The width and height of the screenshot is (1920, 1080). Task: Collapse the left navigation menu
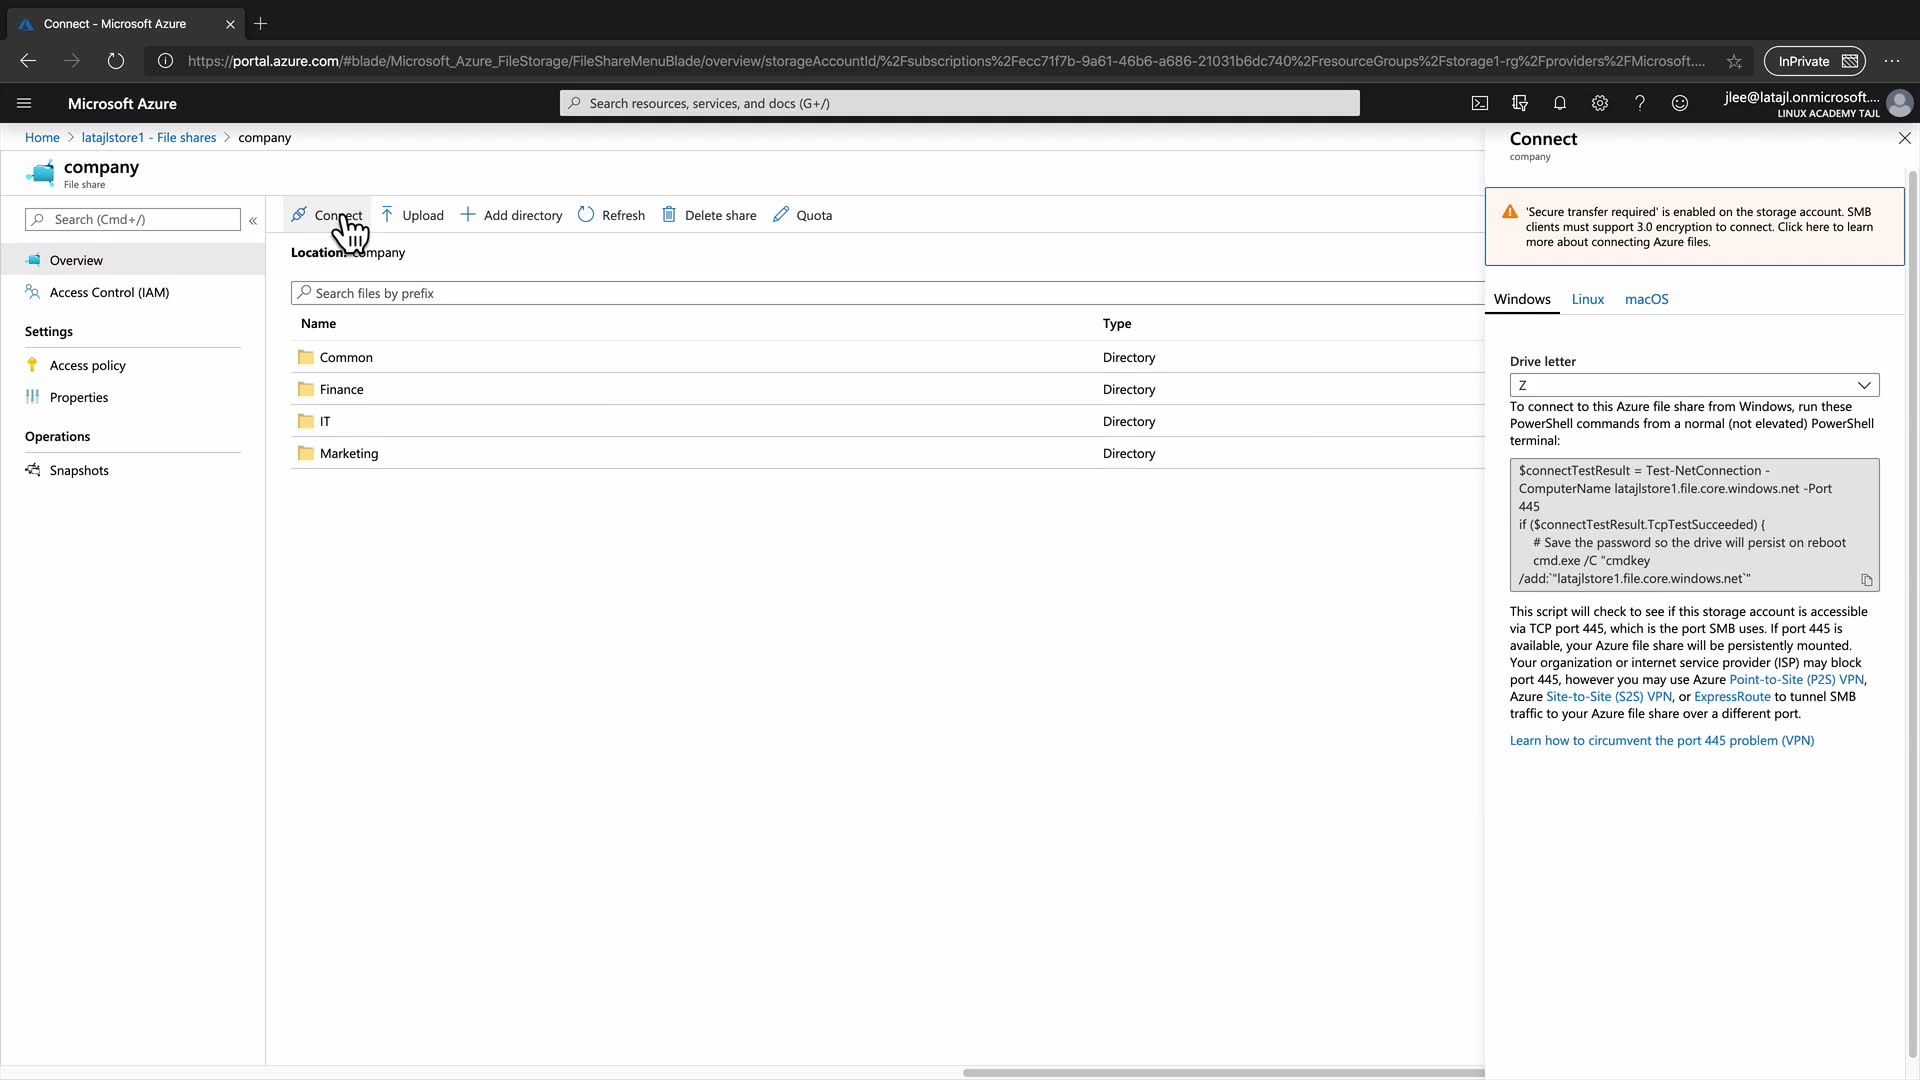pyautogui.click(x=253, y=220)
